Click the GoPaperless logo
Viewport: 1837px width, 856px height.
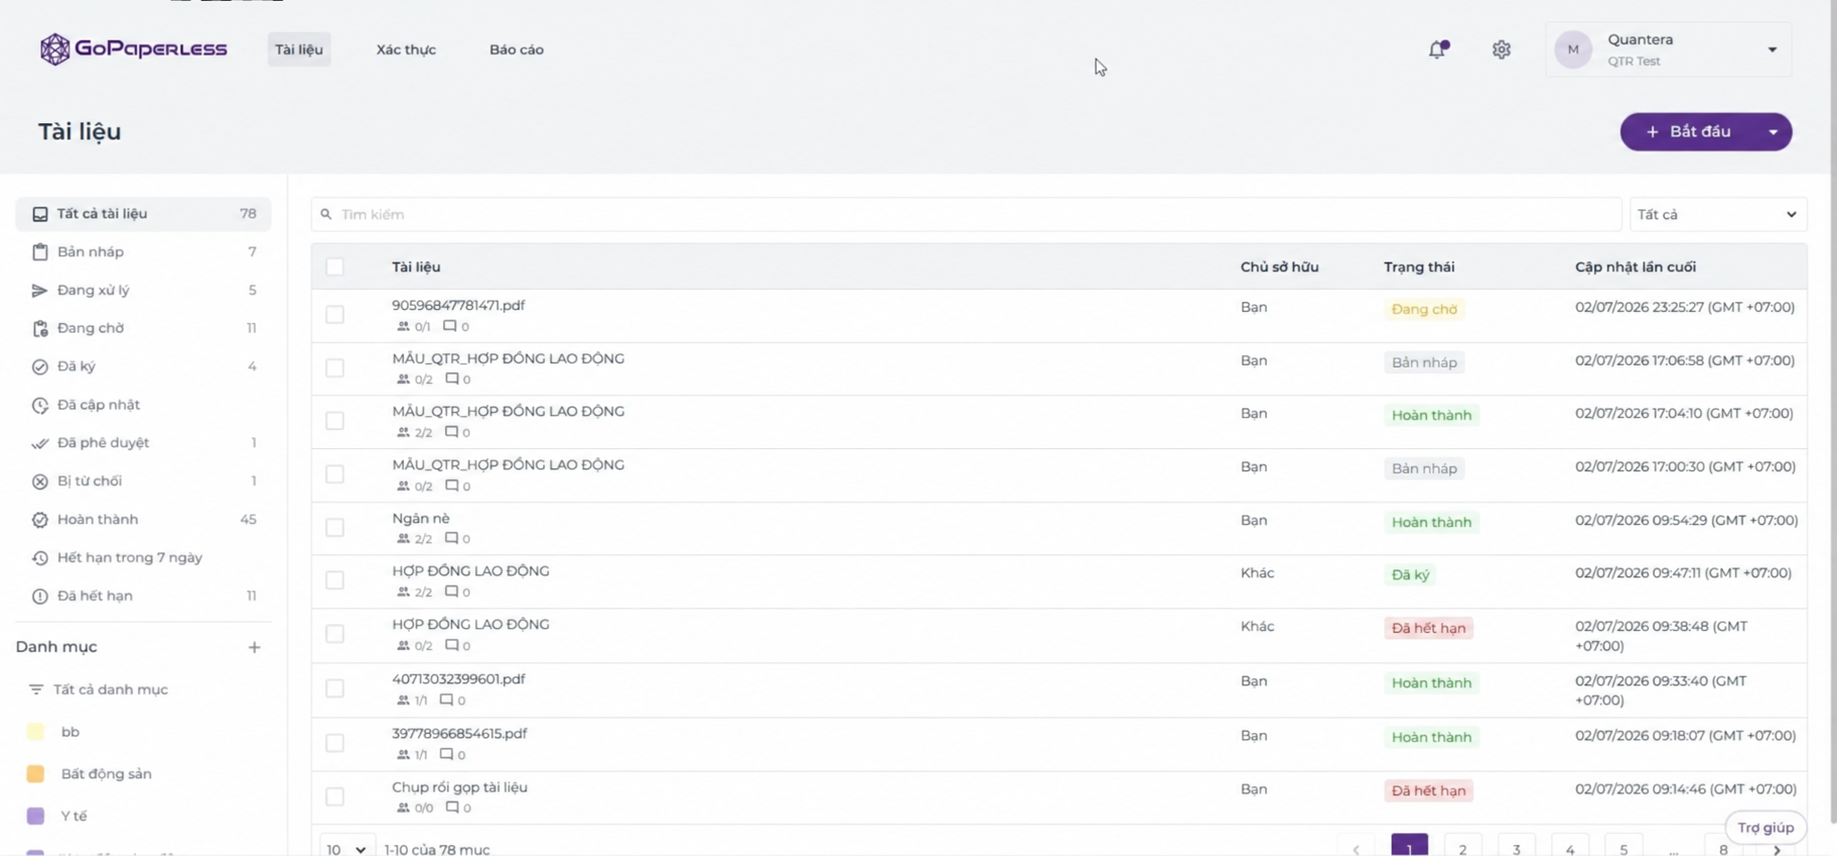click(x=134, y=49)
